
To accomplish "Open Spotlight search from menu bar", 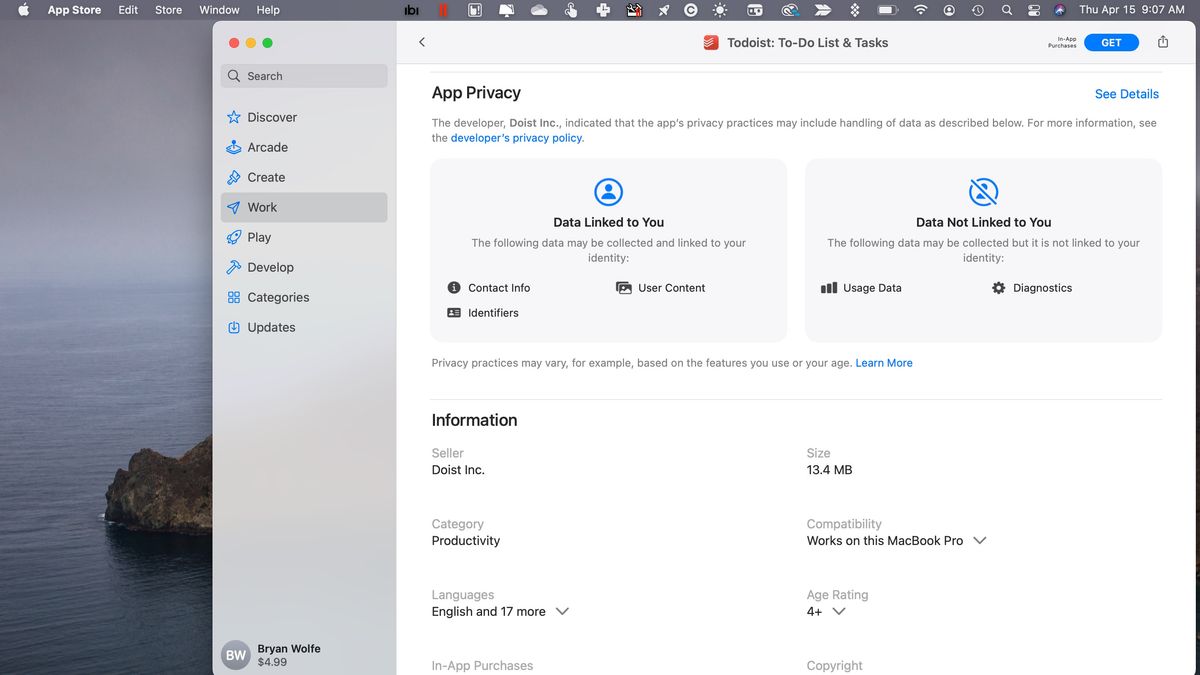I will [1006, 10].
